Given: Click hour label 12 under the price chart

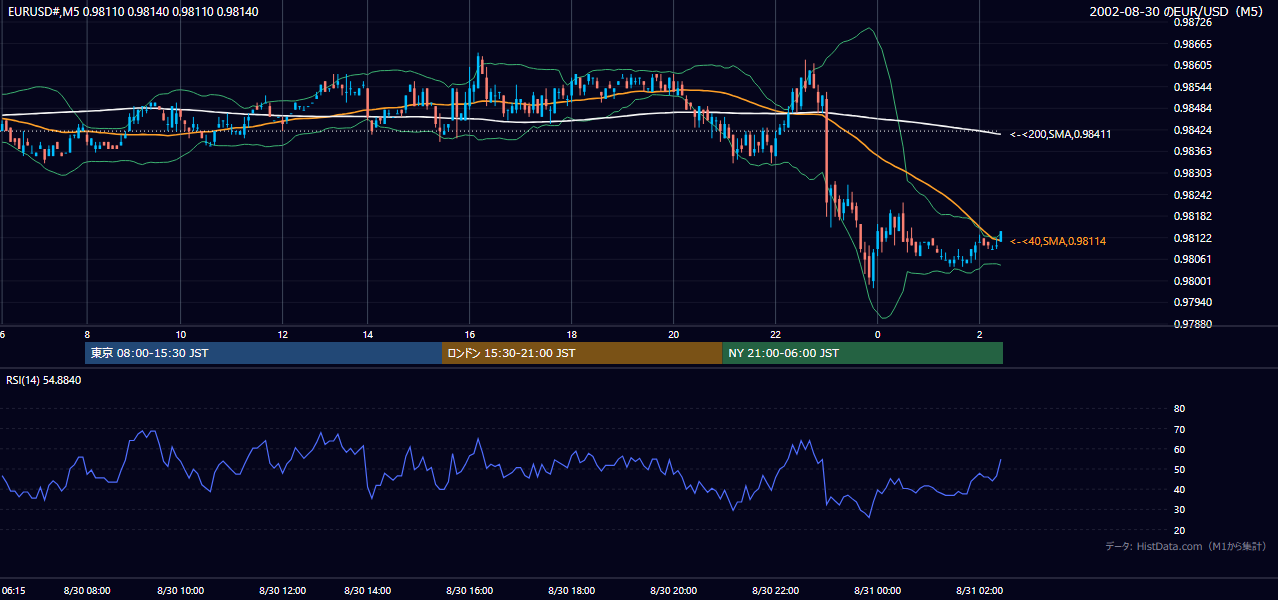Looking at the screenshot, I should [x=282, y=334].
